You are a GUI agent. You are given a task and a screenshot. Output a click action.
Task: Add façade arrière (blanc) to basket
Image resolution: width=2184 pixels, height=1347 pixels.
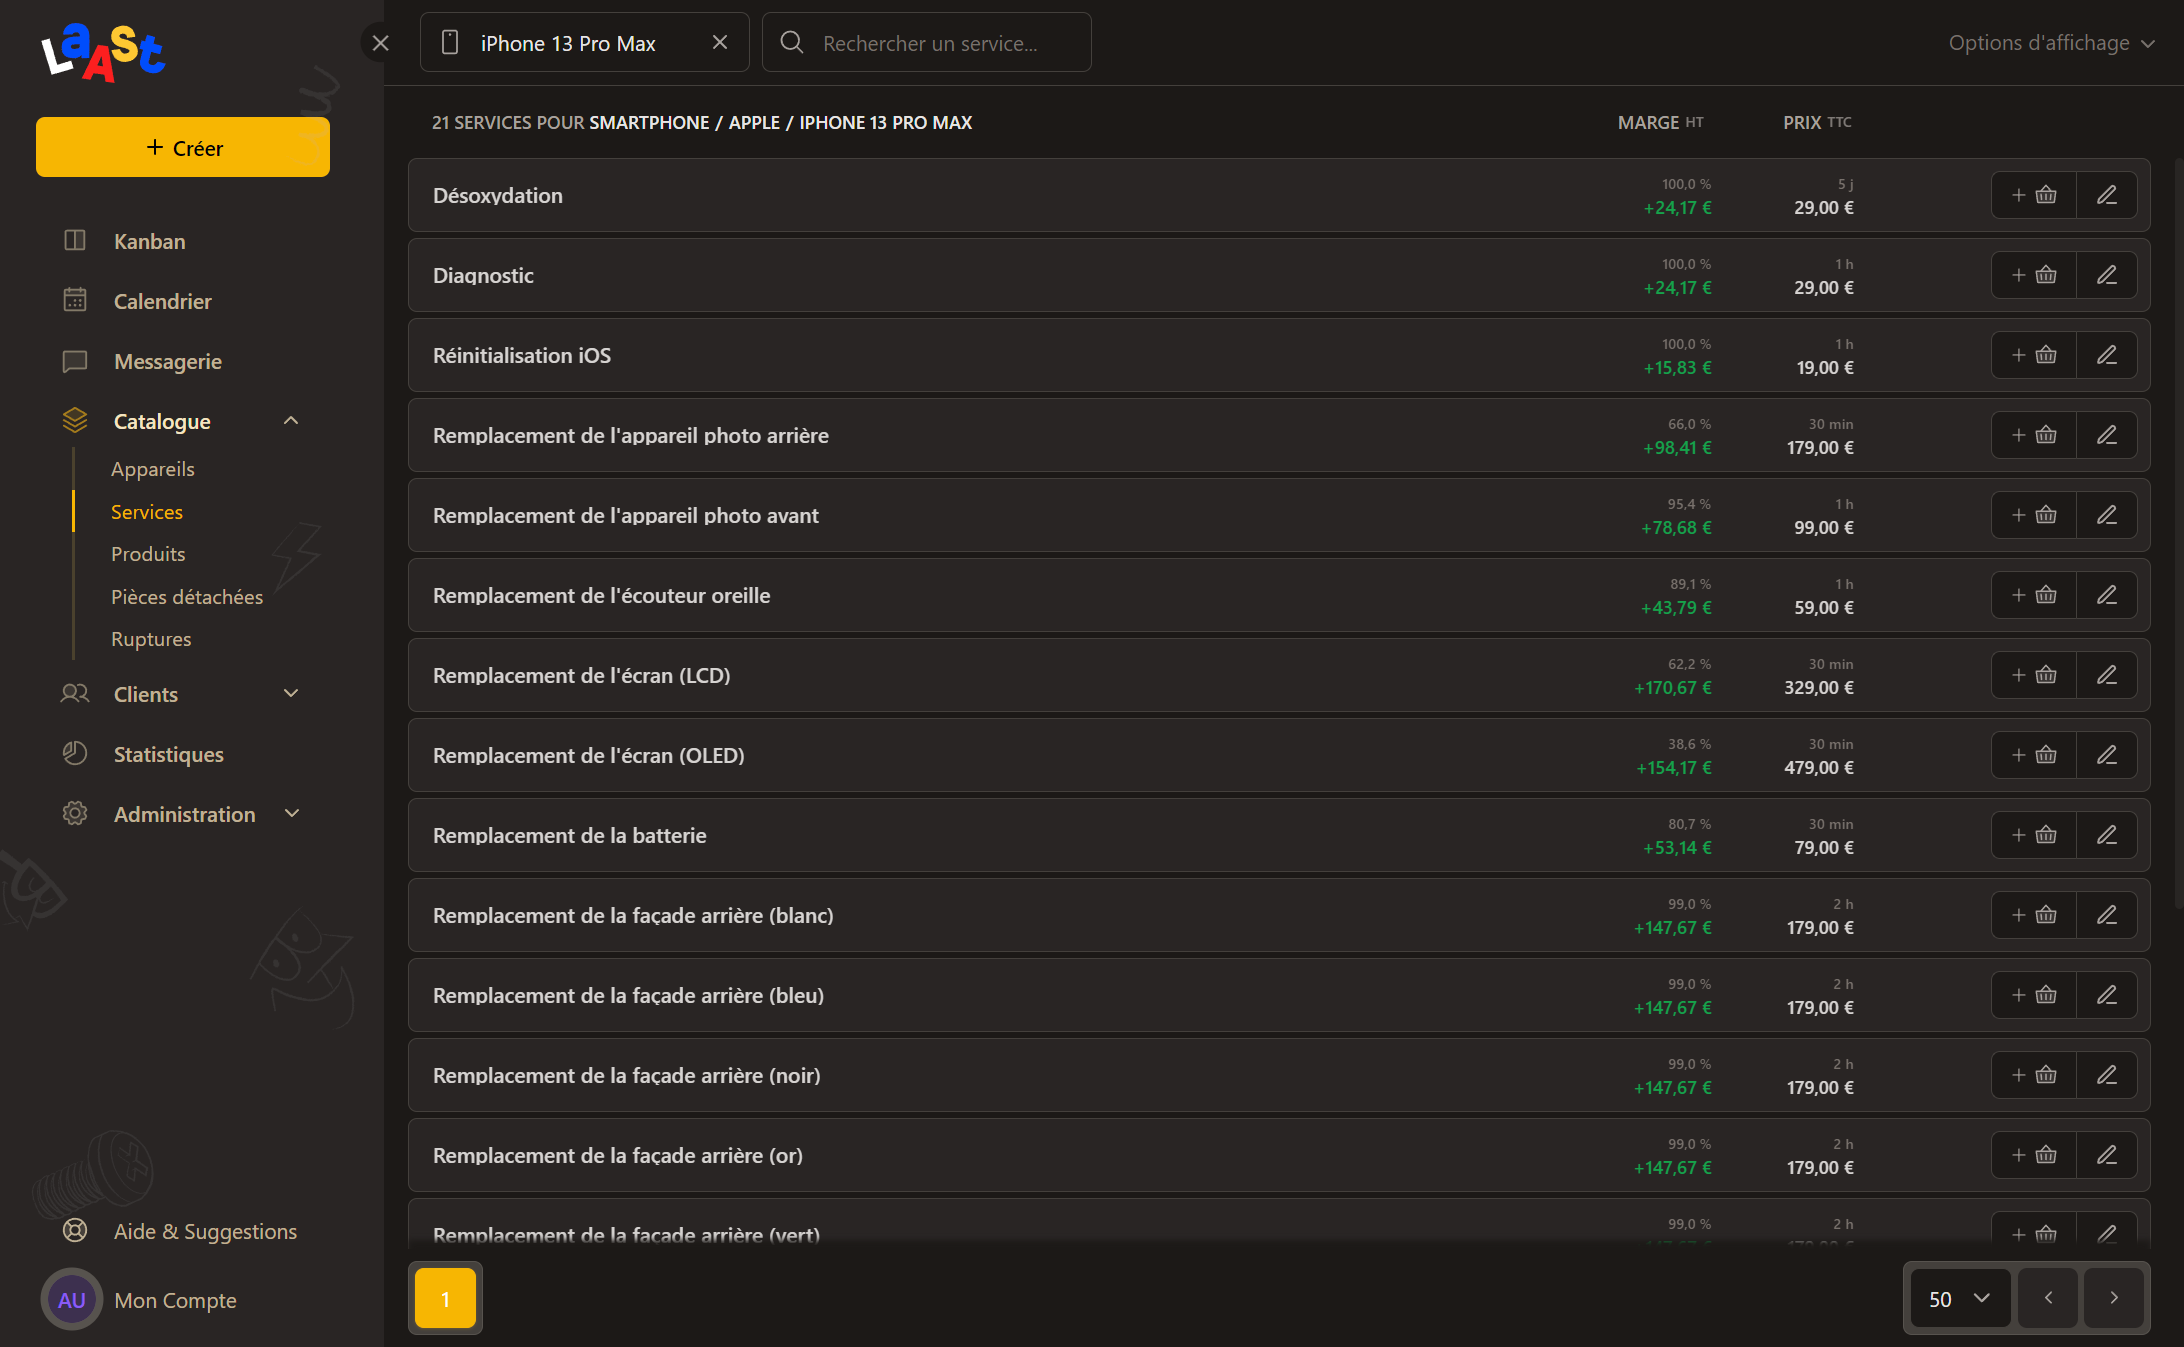pos(2034,915)
